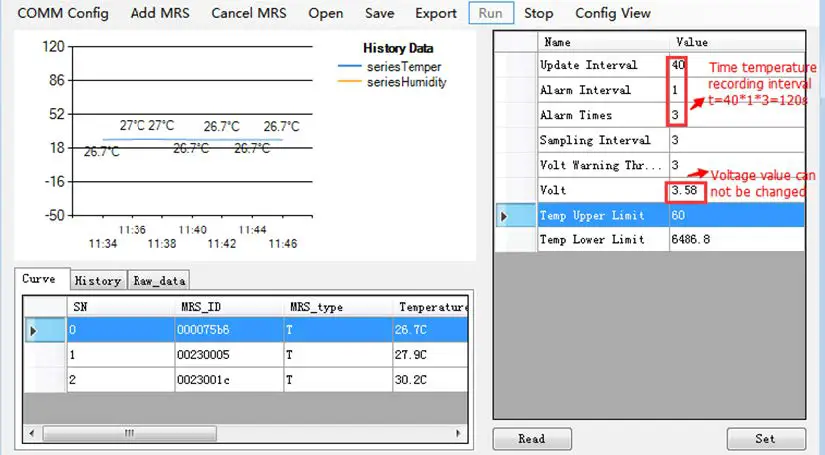825x455 pixels.
Task: Click the Alarm Times value field
Action: (737, 115)
